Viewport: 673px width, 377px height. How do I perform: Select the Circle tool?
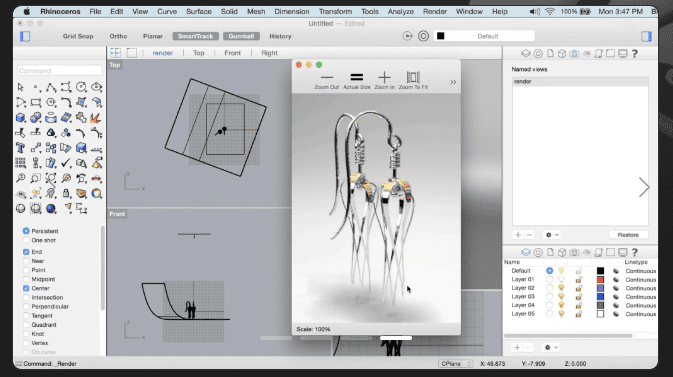81,87
